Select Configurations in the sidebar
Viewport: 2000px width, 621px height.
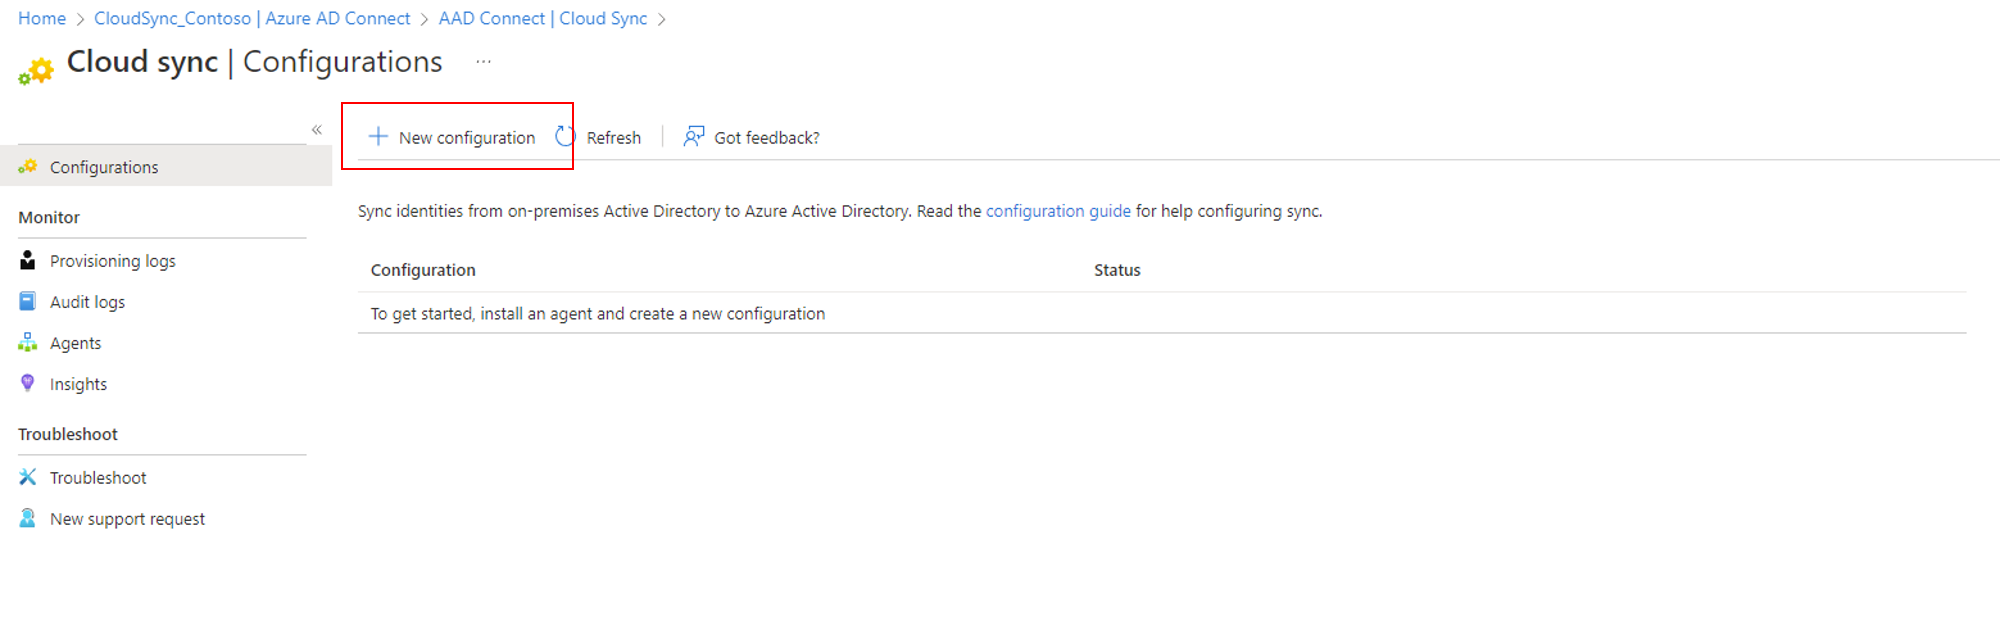click(166, 167)
